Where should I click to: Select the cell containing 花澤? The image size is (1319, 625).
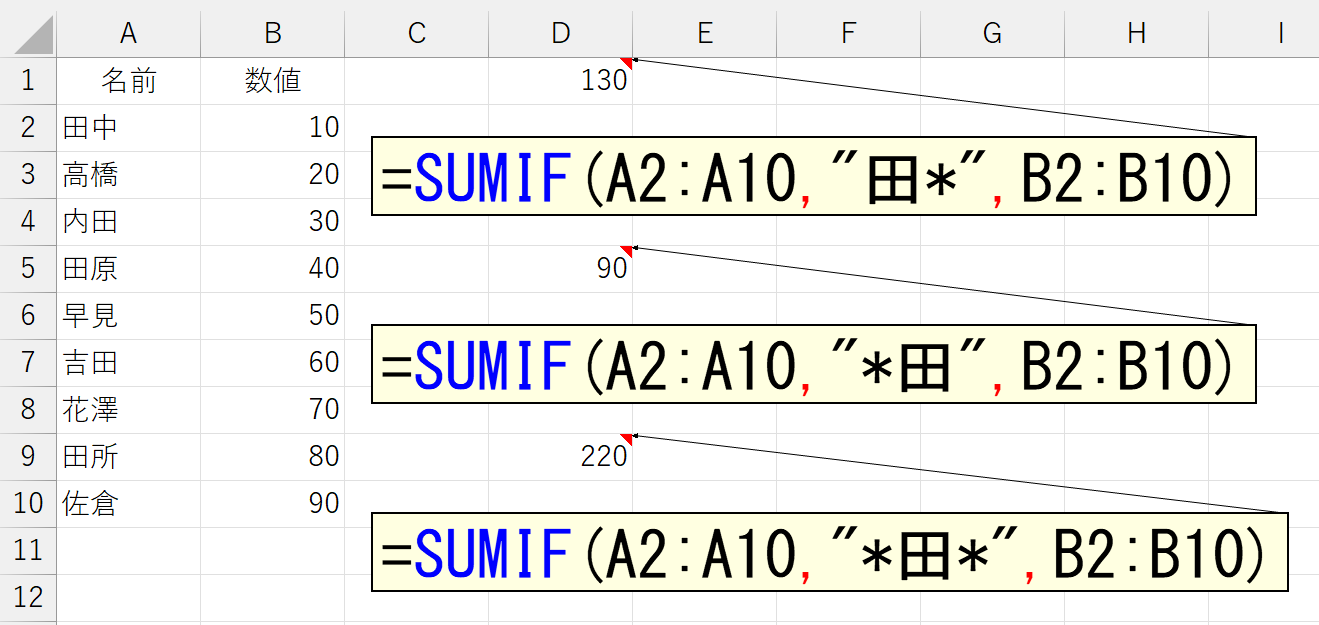pyautogui.click(x=128, y=410)
